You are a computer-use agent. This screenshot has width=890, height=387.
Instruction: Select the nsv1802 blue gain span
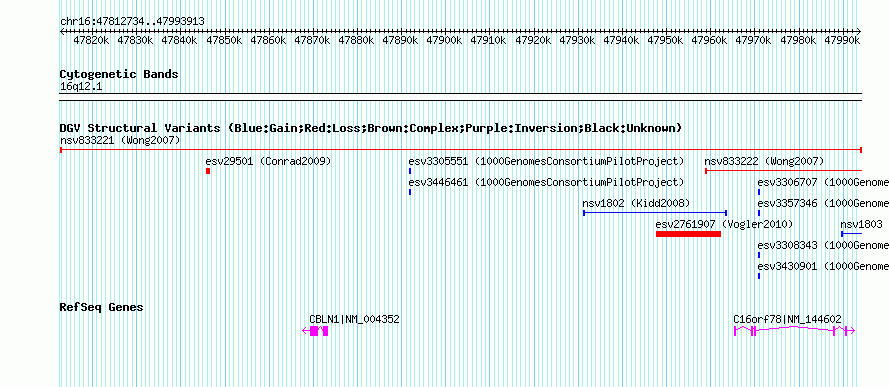pos(655,213)
